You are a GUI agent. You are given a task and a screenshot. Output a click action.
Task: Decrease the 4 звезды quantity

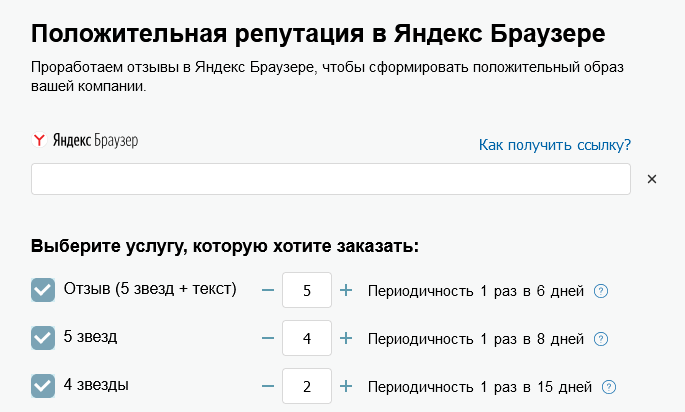click(x=267, y=386)
